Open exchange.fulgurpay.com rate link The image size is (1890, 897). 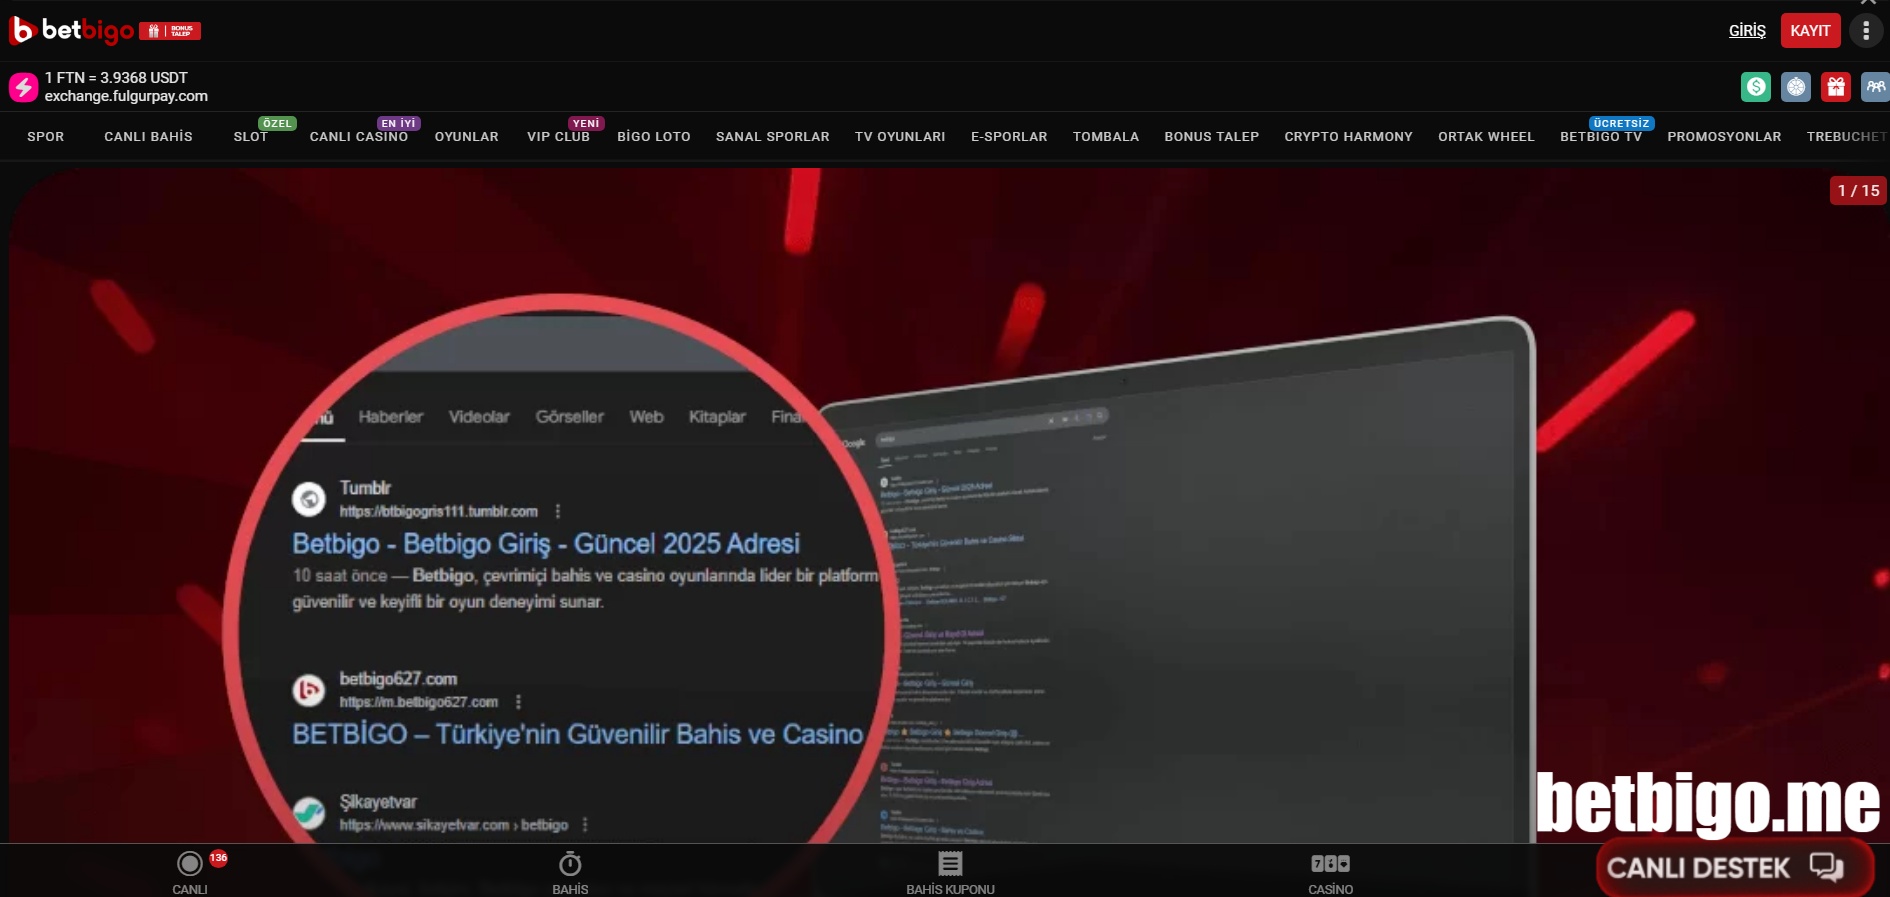coord(126,96)
